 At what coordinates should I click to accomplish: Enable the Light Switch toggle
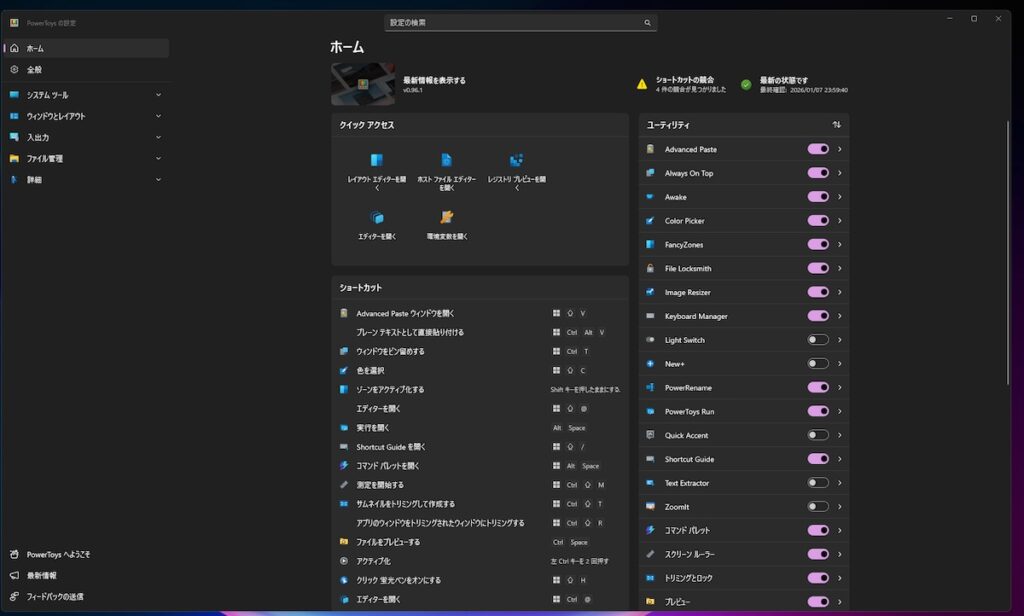click(818, 340)
